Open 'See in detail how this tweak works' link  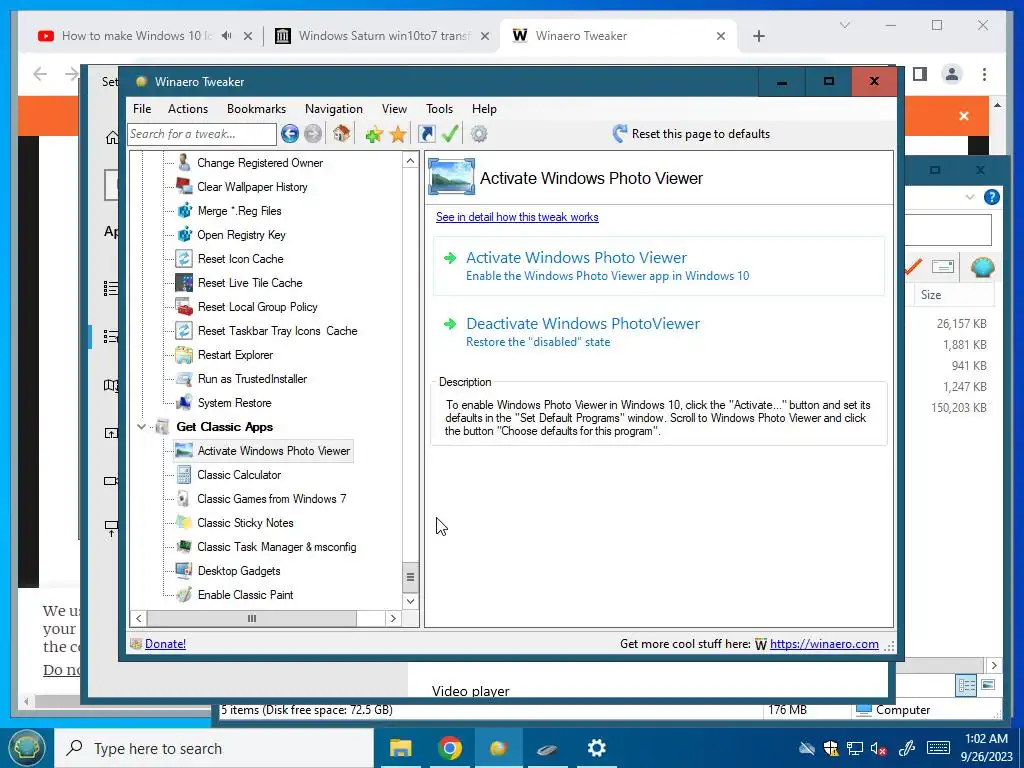(x=517, y=217)
